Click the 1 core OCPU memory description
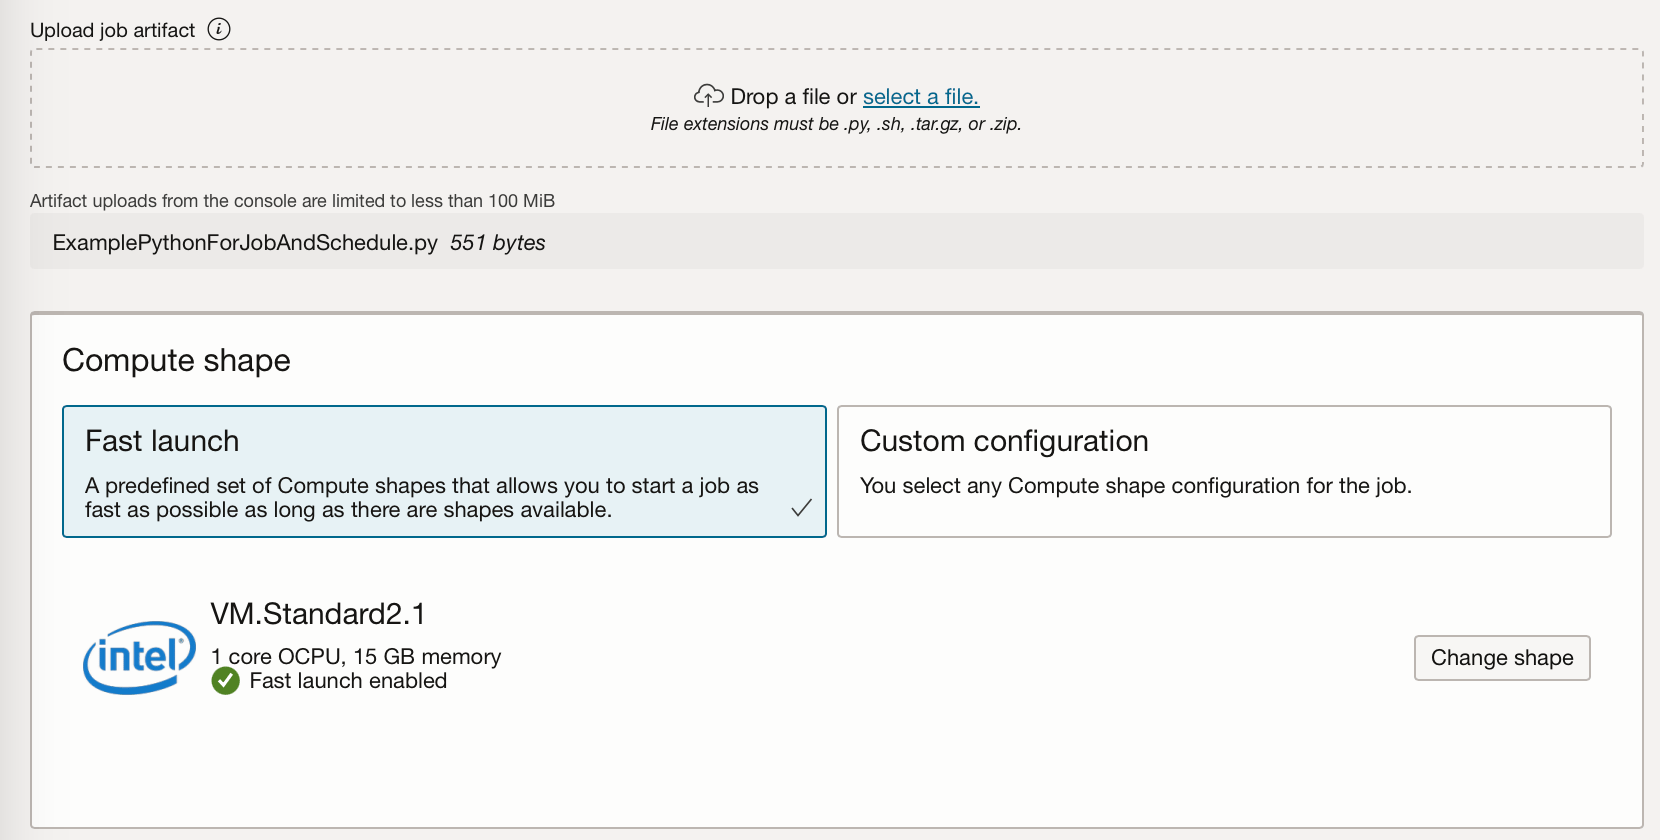The width and height of the screenshot is (1660, 840). click(354, 656)
